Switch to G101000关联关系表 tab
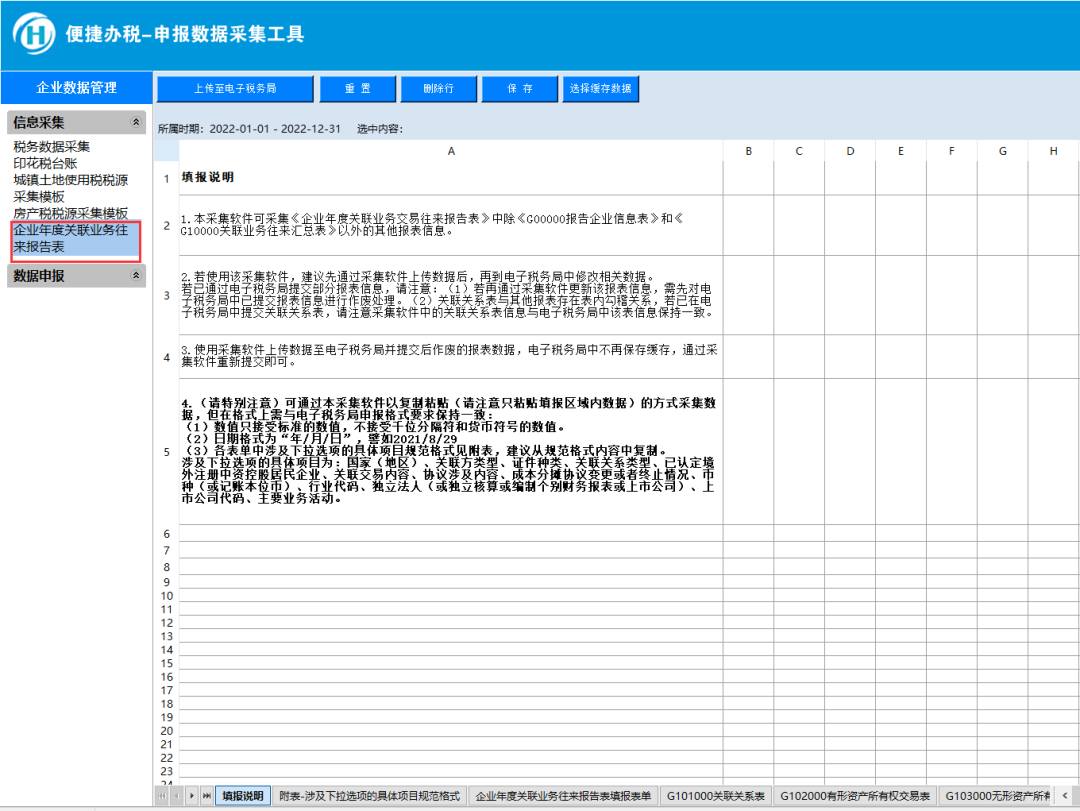This screenshot has width=1080, height=811. (716, 796)
